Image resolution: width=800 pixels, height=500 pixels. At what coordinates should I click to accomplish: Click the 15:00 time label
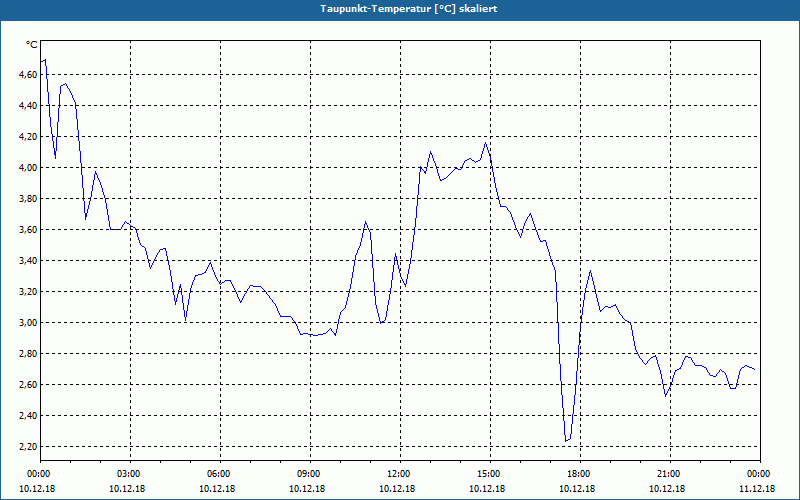(x=490, y=474)
